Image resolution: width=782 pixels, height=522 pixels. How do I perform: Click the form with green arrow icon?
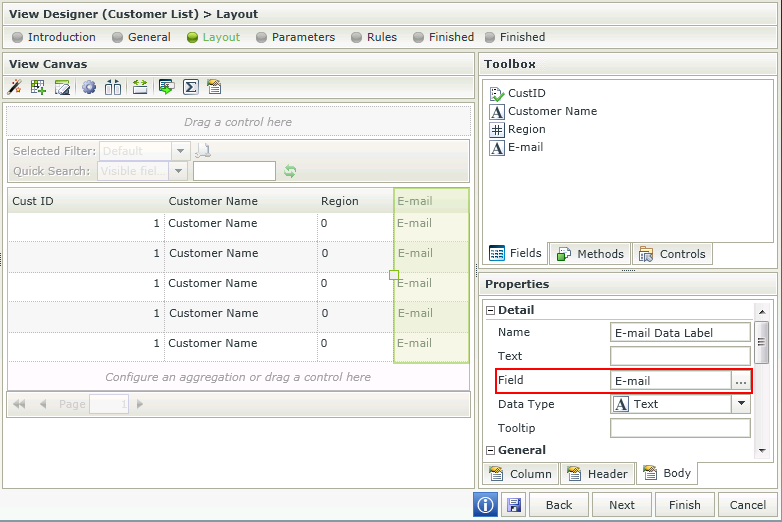tap(167, 87)
